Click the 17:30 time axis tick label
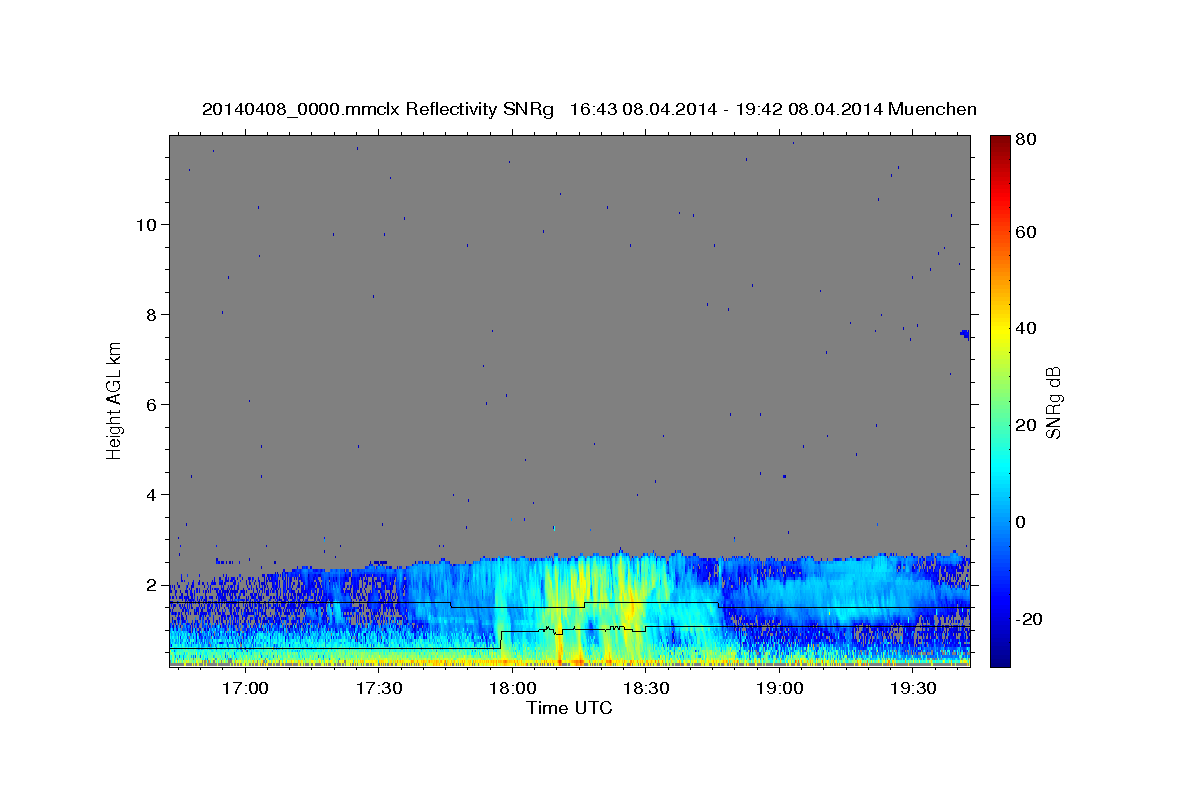The height and width of the screenshot is (800, 1200). pos(378,689)
